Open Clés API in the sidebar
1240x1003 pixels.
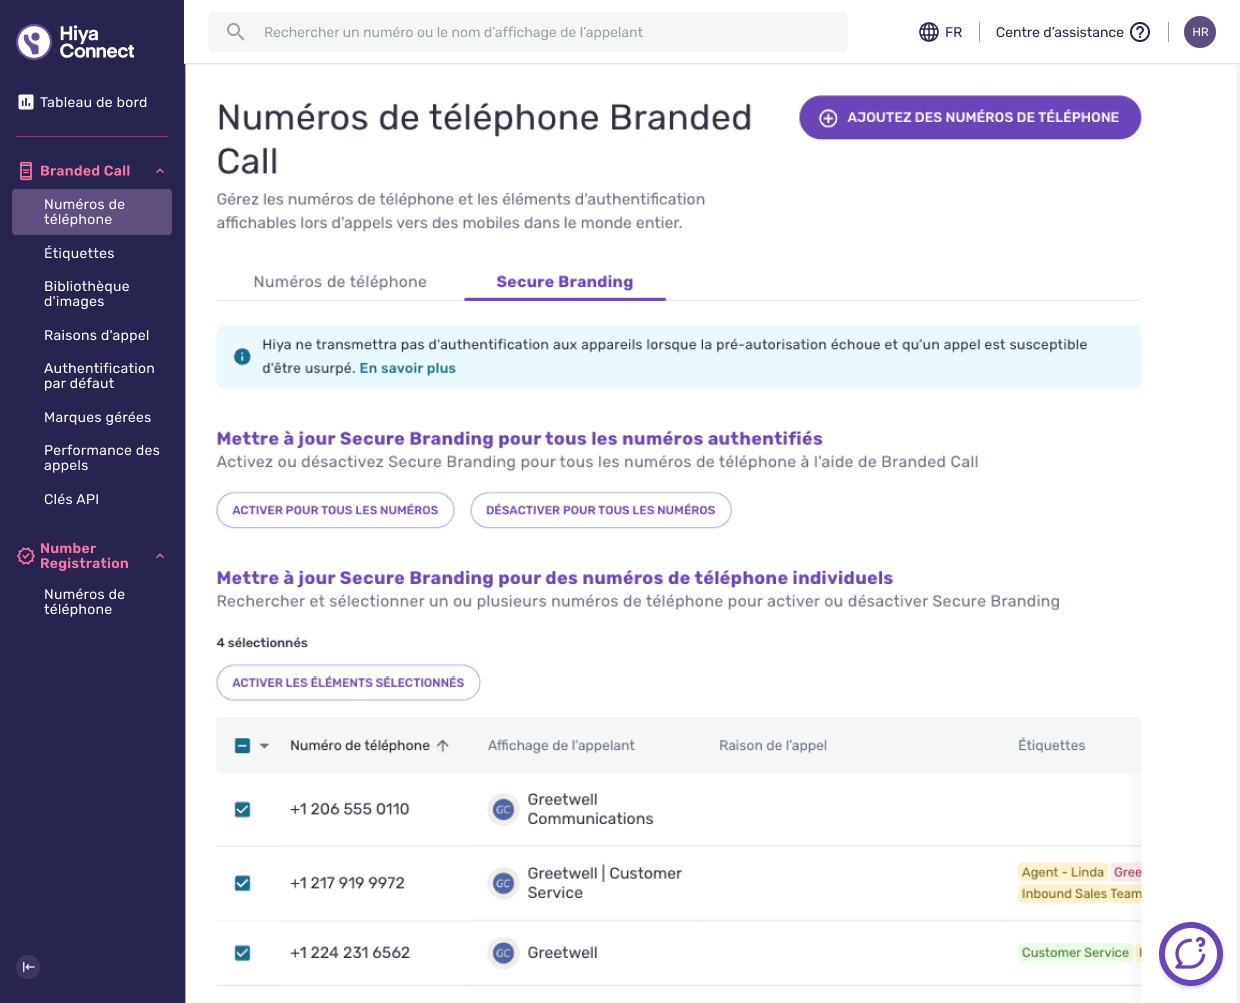(71, 499)
